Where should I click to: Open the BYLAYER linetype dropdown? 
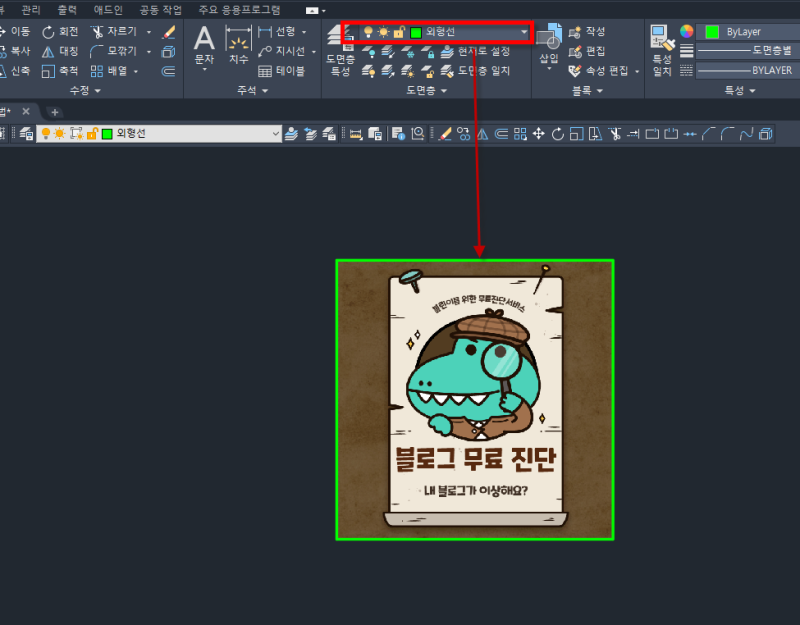point(748,70)
